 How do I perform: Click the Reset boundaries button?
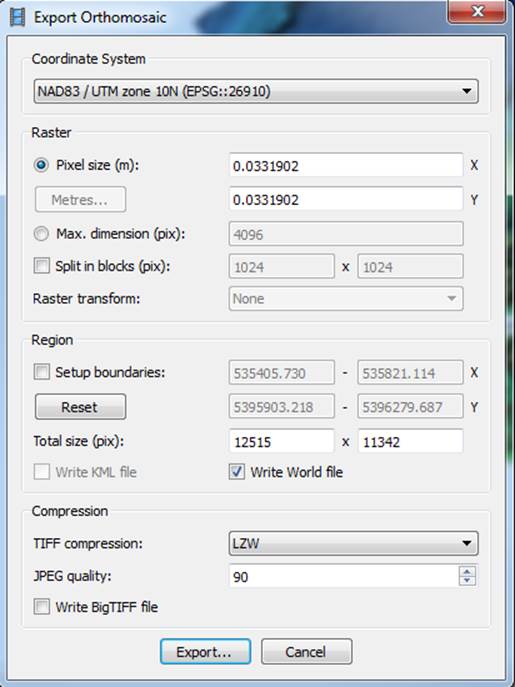[81, 407]
